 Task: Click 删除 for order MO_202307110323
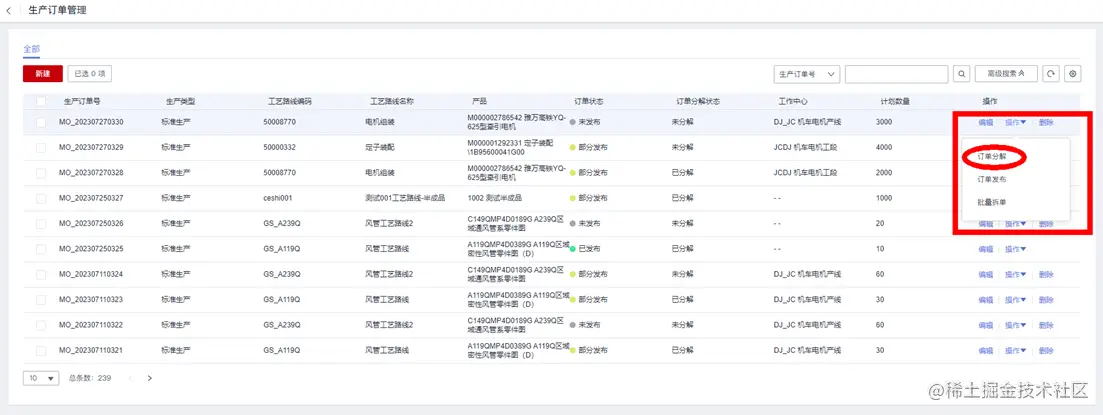[x=1046, y=300]
